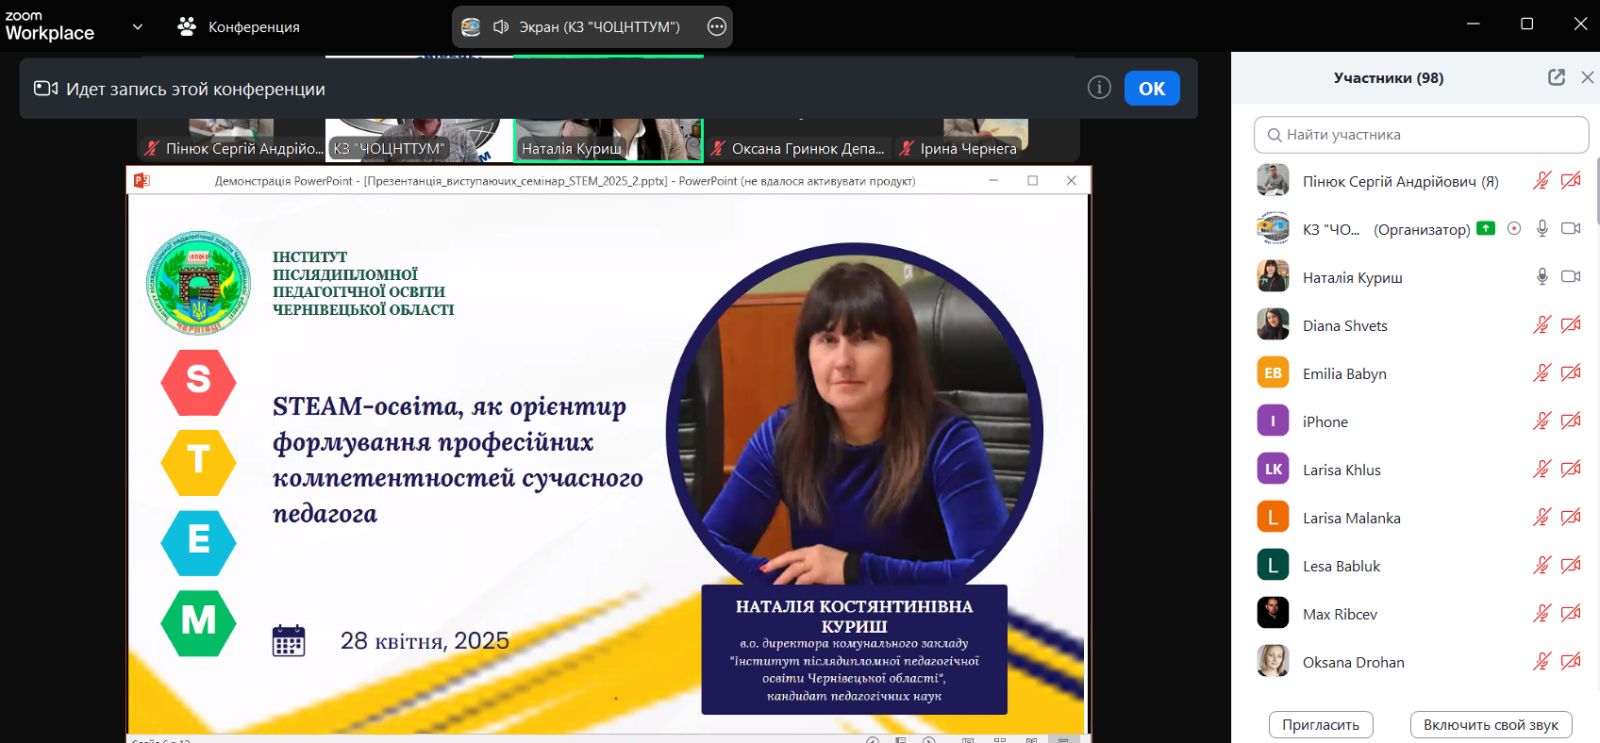Click the Найти участника search field
Image resolution: width=1600 pixels, height=743 pixels.
click(x=1421, y=134)
